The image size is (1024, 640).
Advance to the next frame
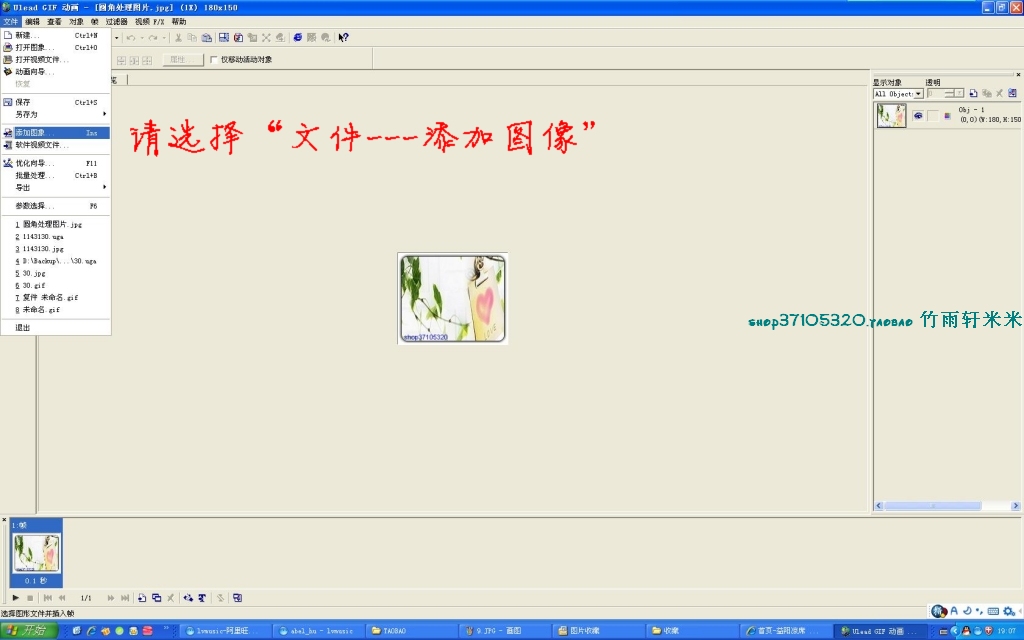pyautogui.click(x=110, y=598)
